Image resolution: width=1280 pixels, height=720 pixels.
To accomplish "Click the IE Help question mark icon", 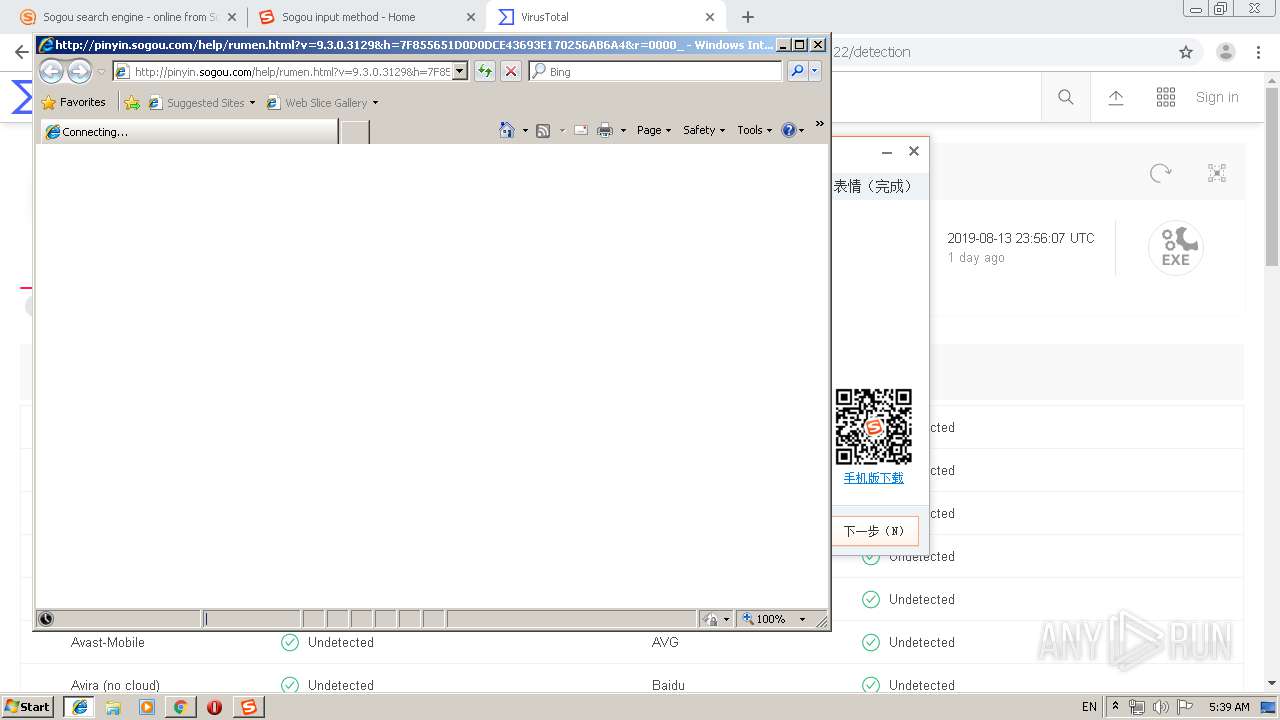I will point(789,130).
